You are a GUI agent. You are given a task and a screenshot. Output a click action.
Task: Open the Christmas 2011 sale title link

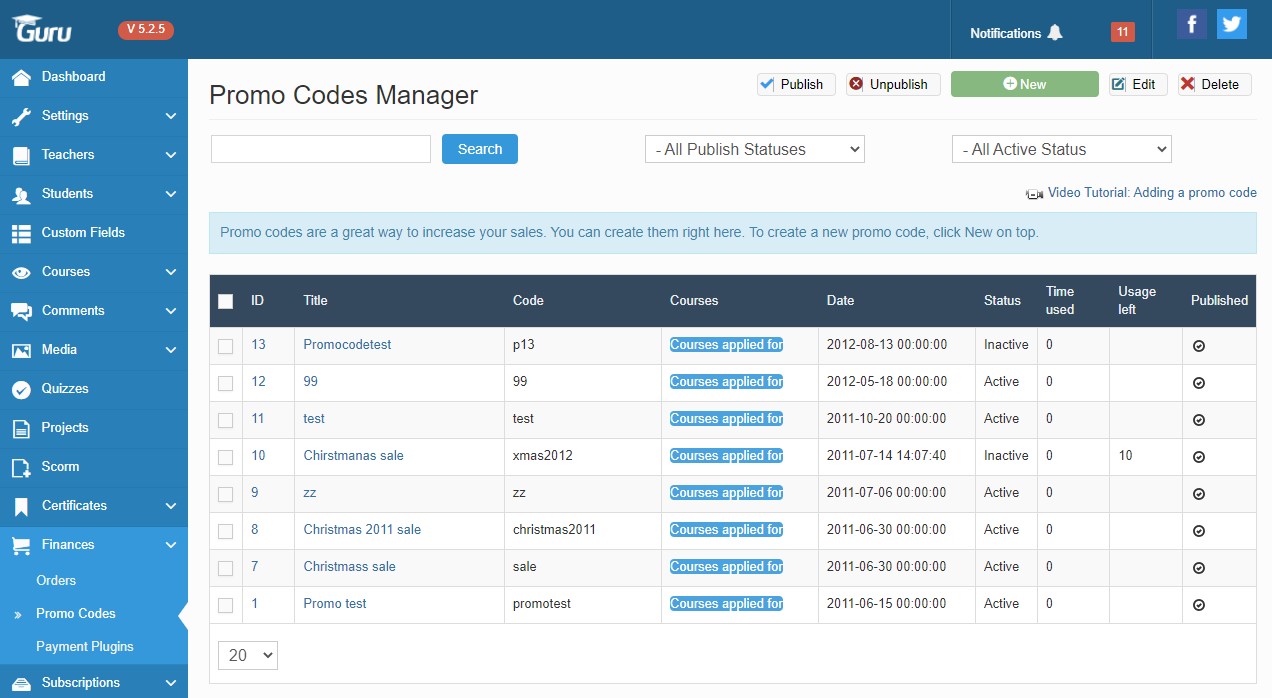point(362,530)
